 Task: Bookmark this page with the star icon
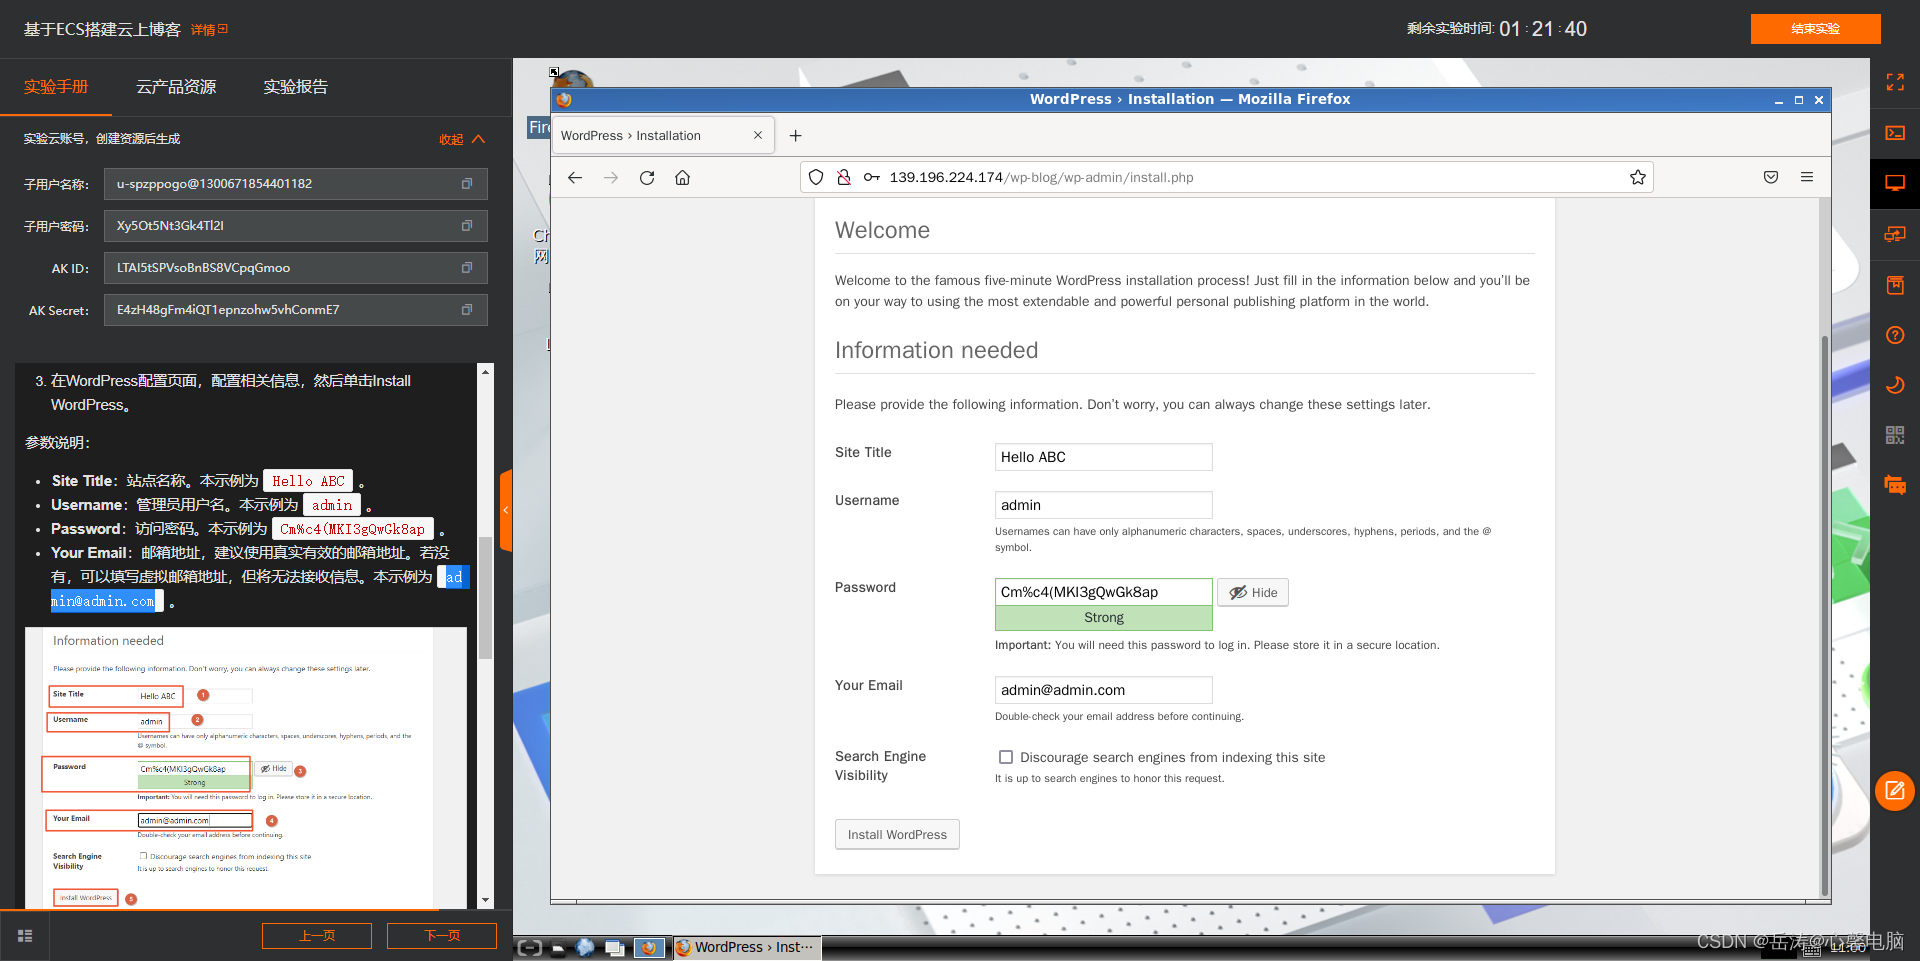pyautogui.click(x=1638, y=178)
